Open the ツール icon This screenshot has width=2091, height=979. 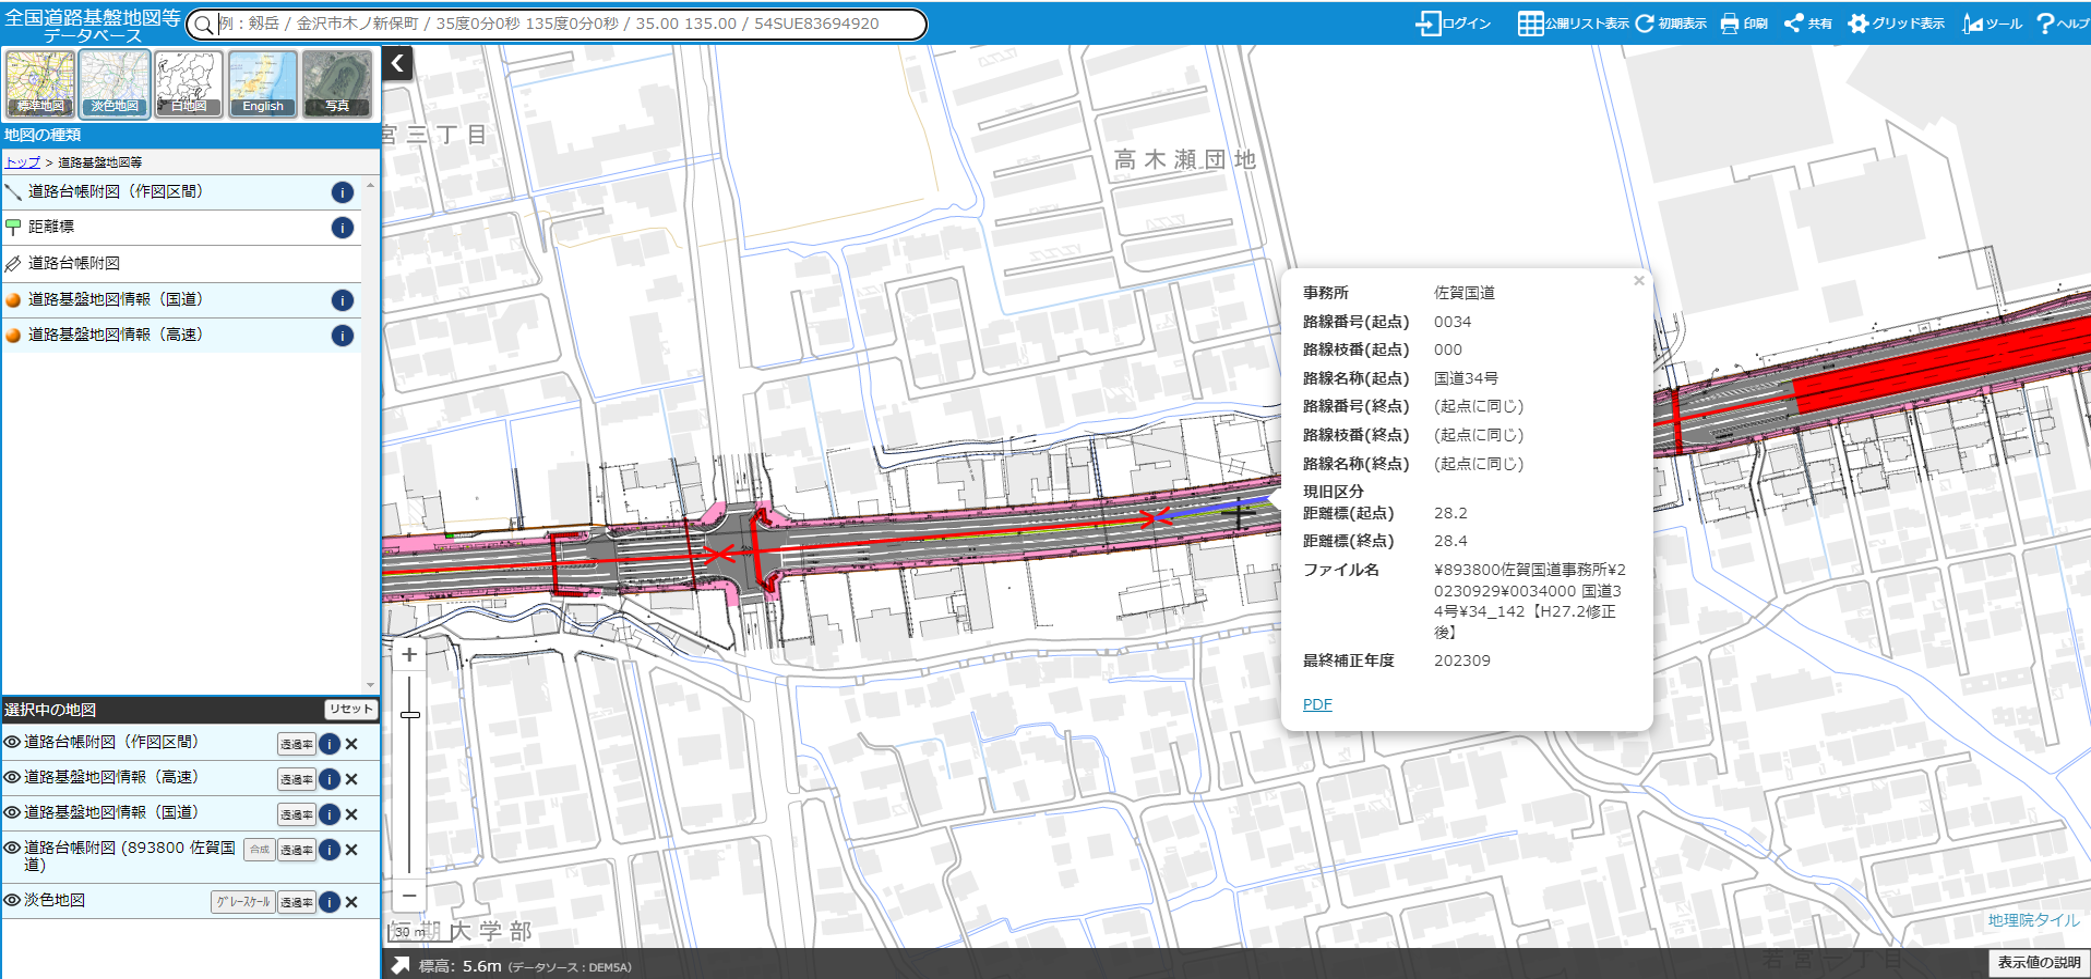tap(1972, 22)
